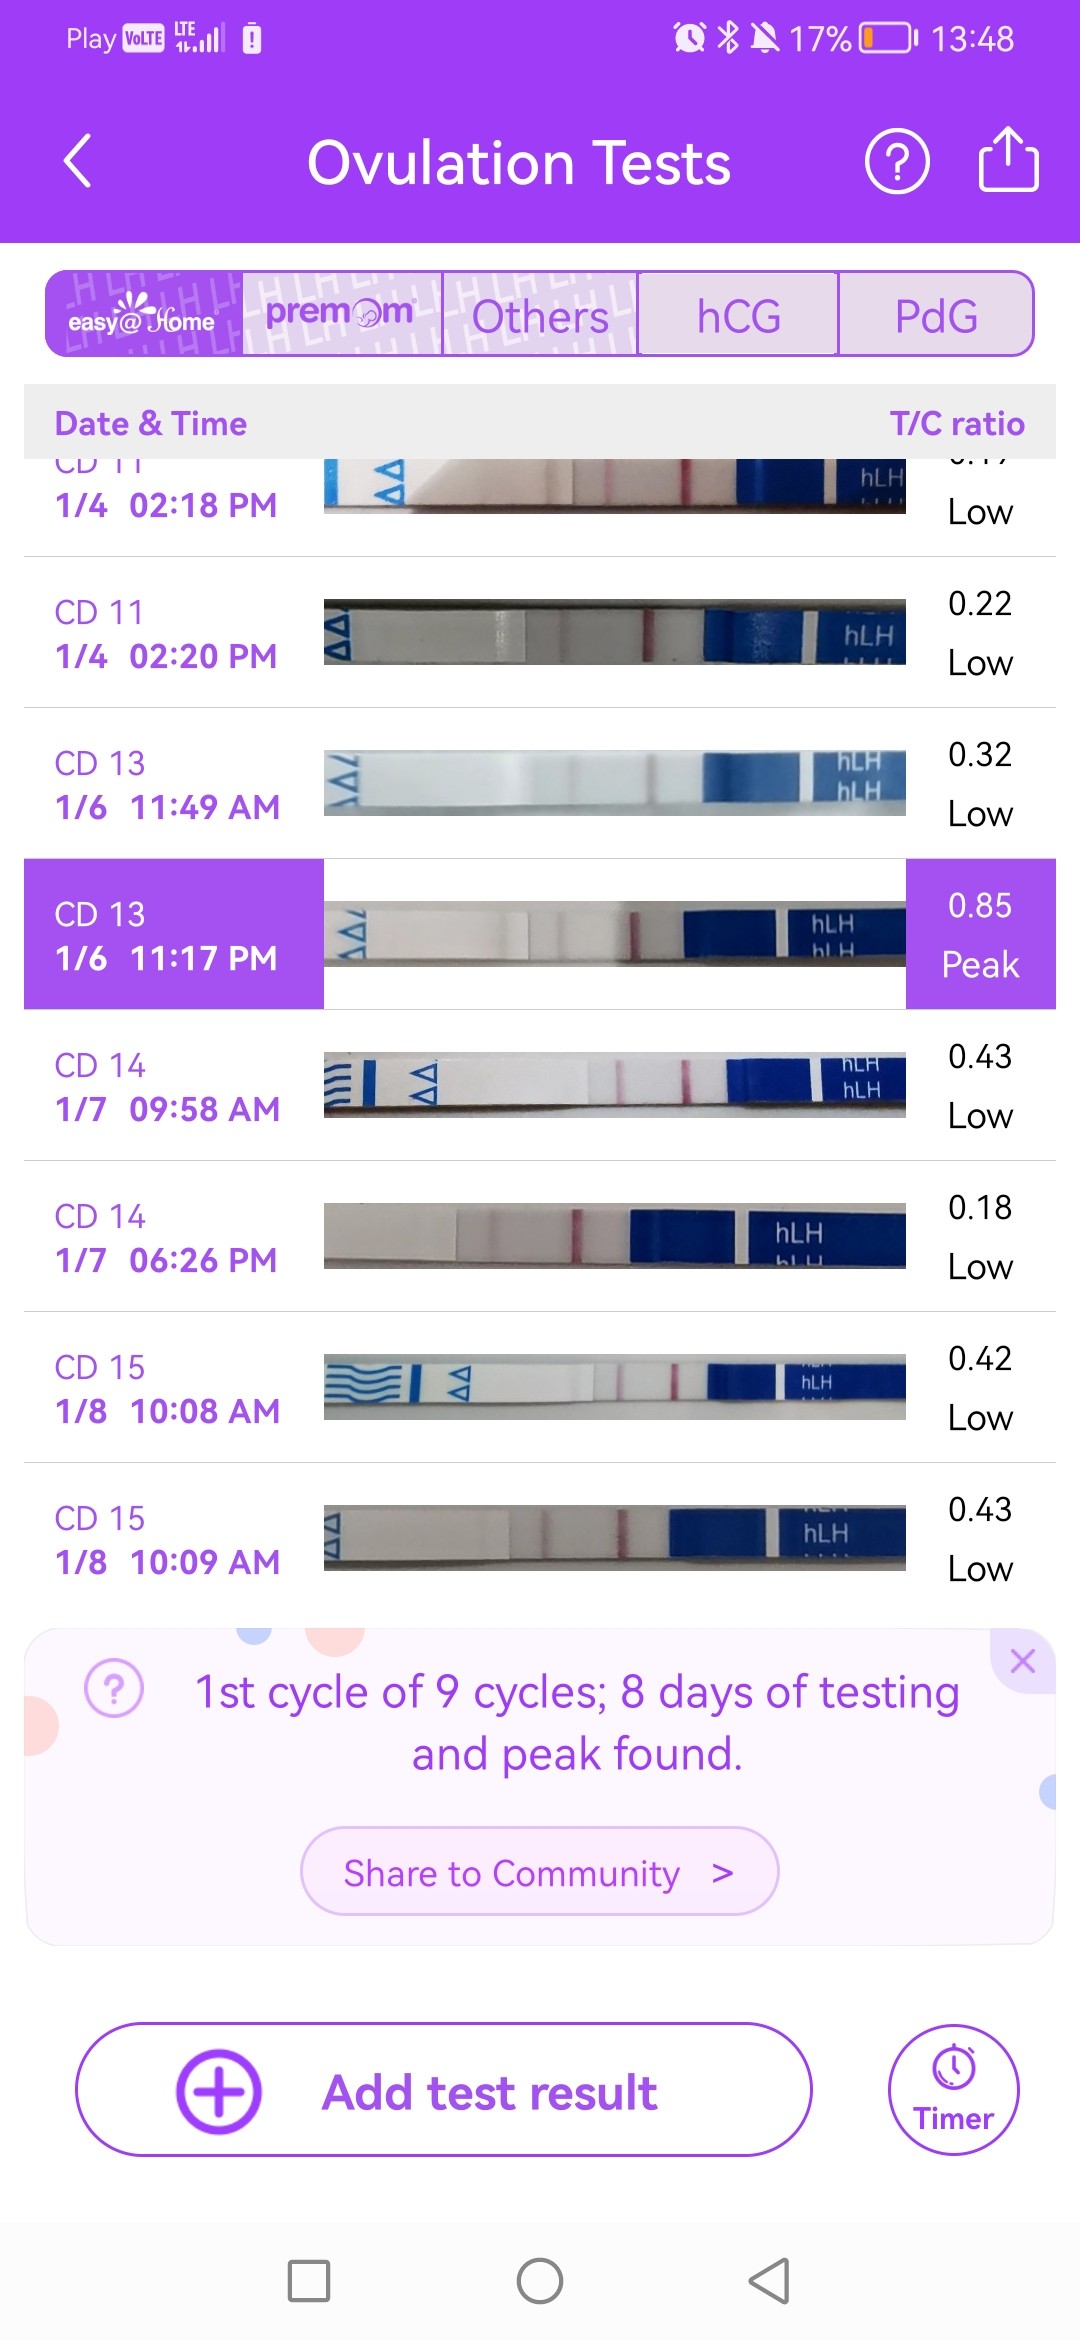Switch to the Premom tab
The image size is (1080, 2340).
point(341,314)
